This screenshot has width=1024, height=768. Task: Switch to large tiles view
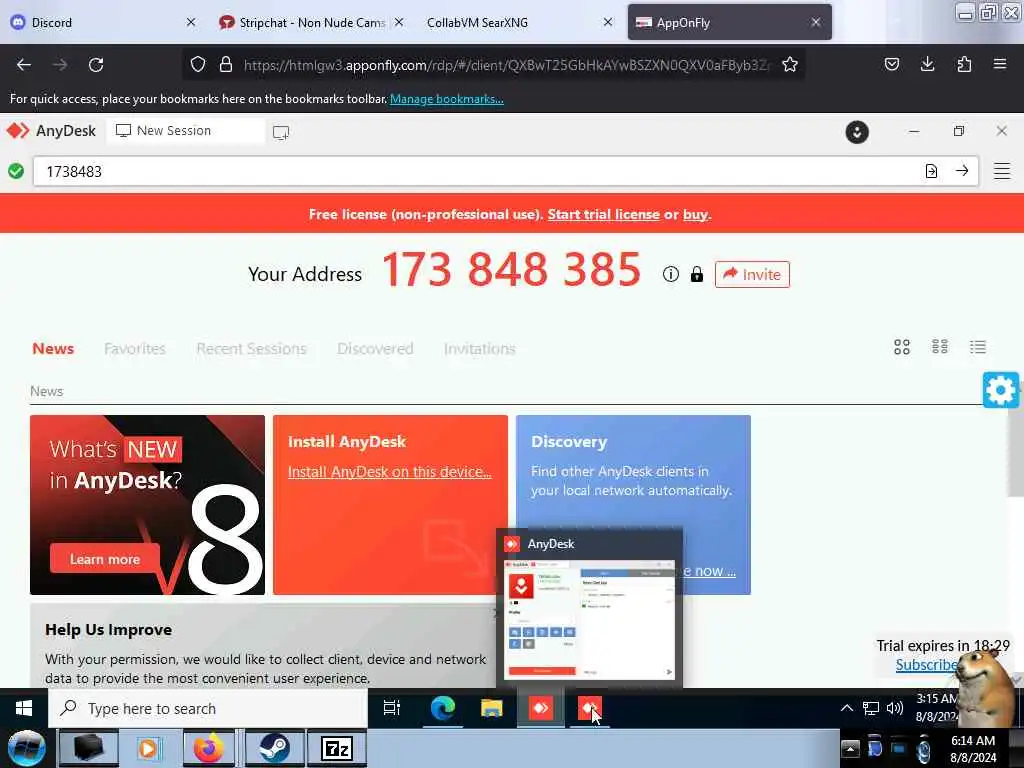tap(902, 347)
